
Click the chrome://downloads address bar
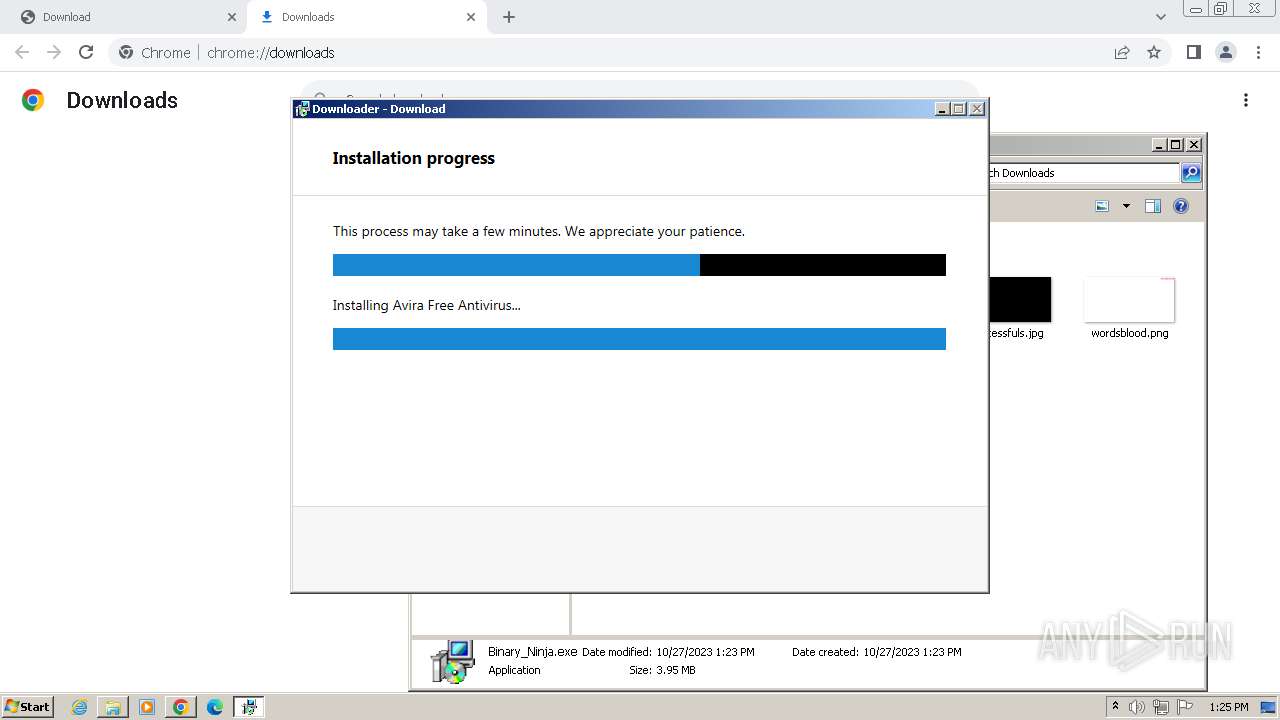pyautogui.click(x=608, y=52)
